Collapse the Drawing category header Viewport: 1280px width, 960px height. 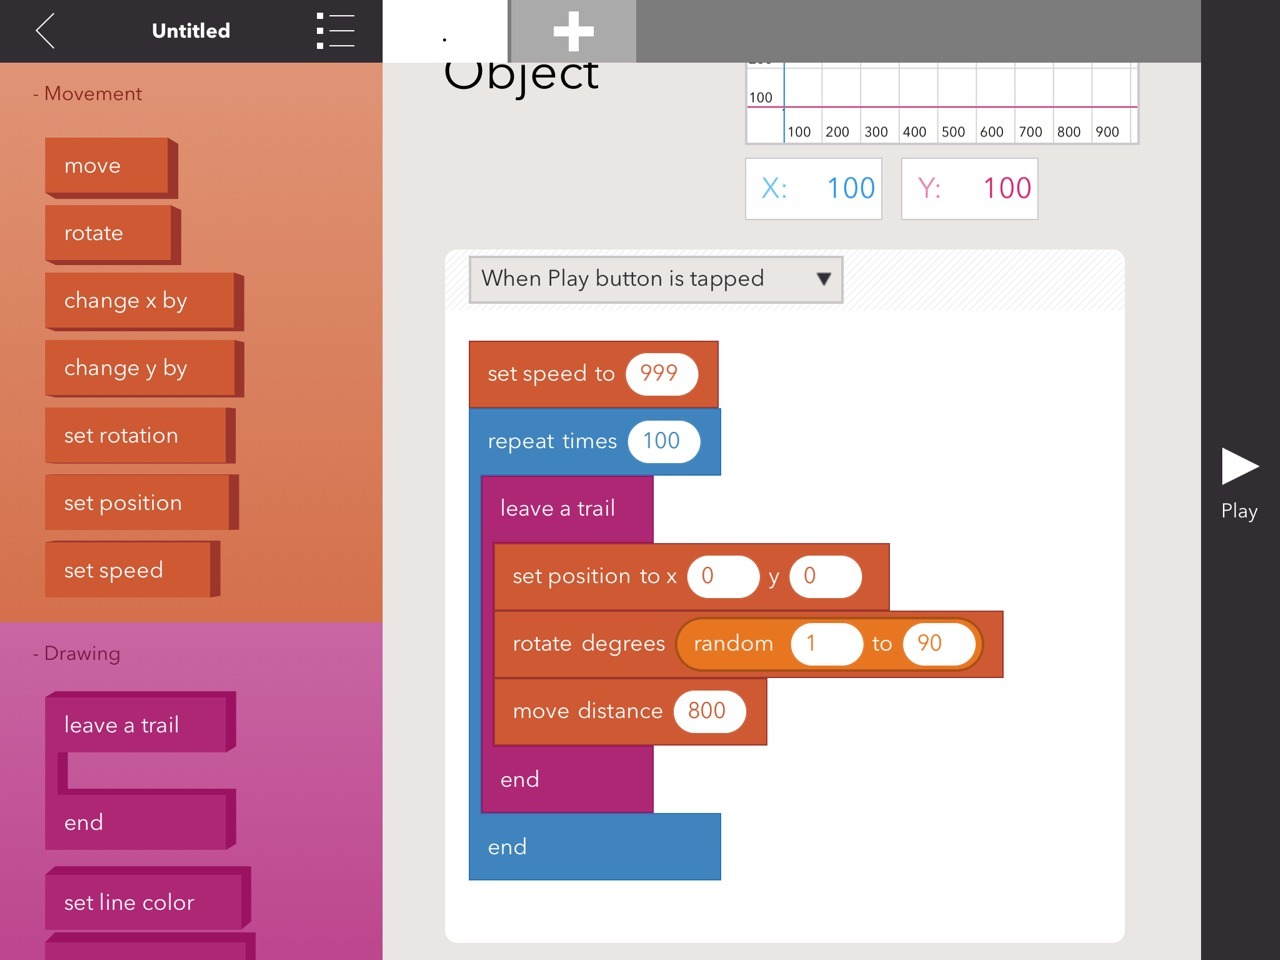76,654
